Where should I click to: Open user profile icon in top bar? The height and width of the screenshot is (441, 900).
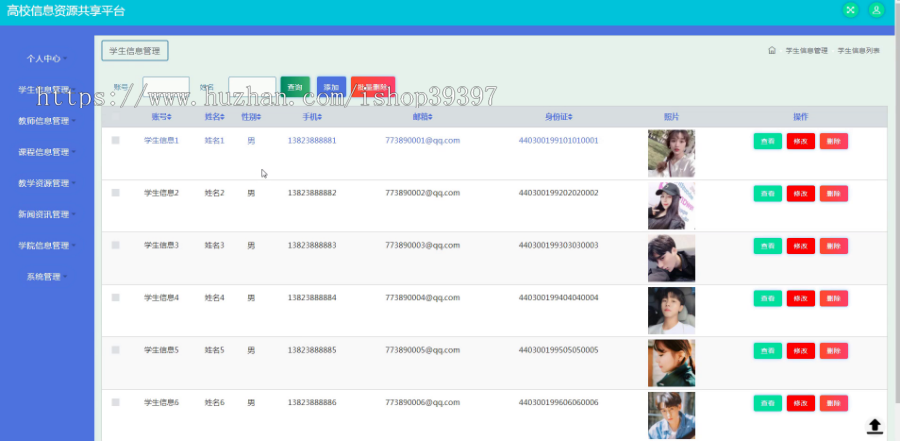coord(876,10)
